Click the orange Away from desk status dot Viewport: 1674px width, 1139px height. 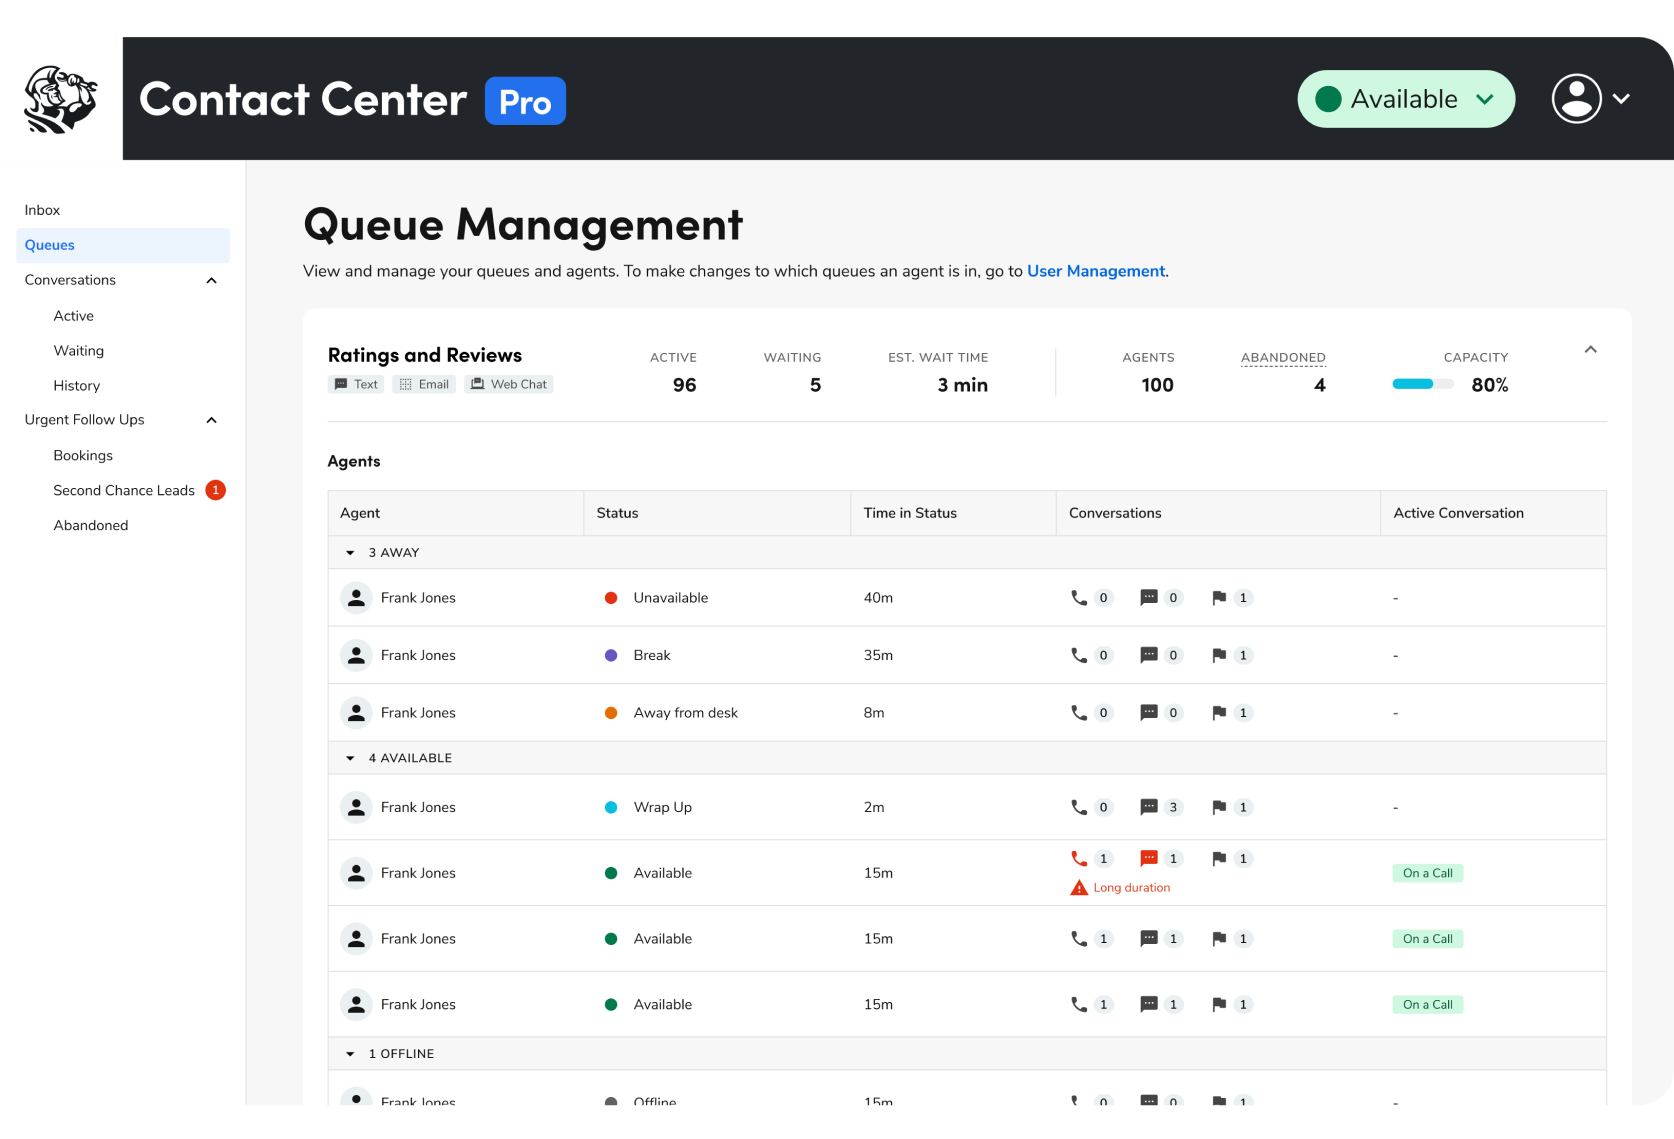point(611,713)
